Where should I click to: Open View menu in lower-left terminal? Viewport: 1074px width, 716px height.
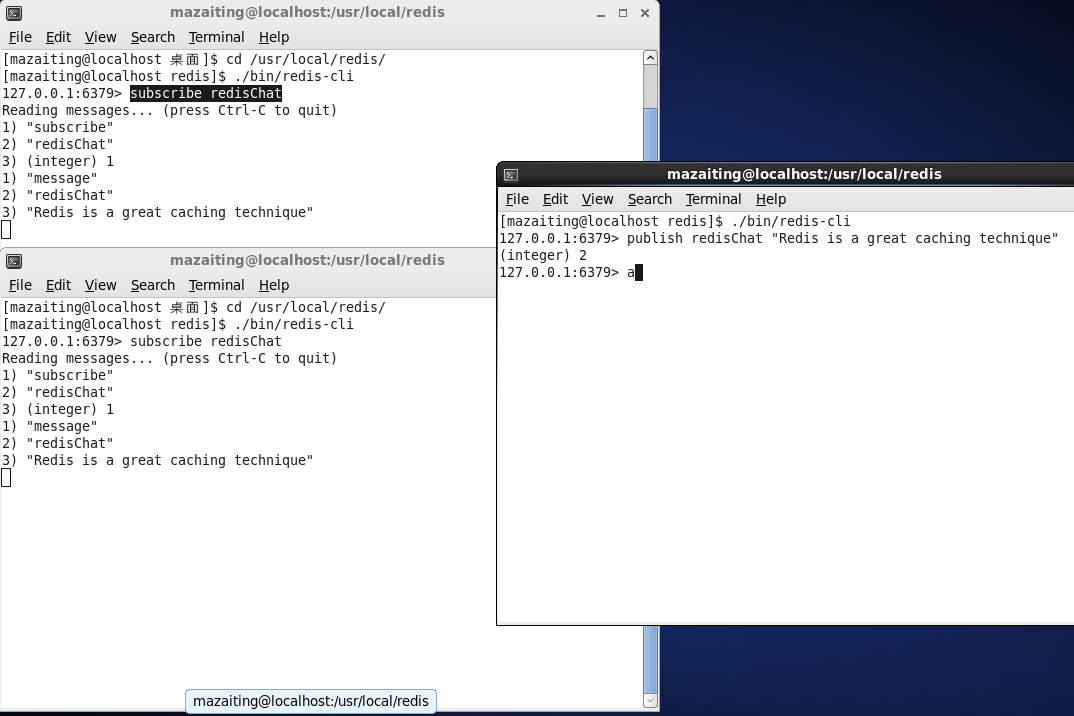point(101,285)
